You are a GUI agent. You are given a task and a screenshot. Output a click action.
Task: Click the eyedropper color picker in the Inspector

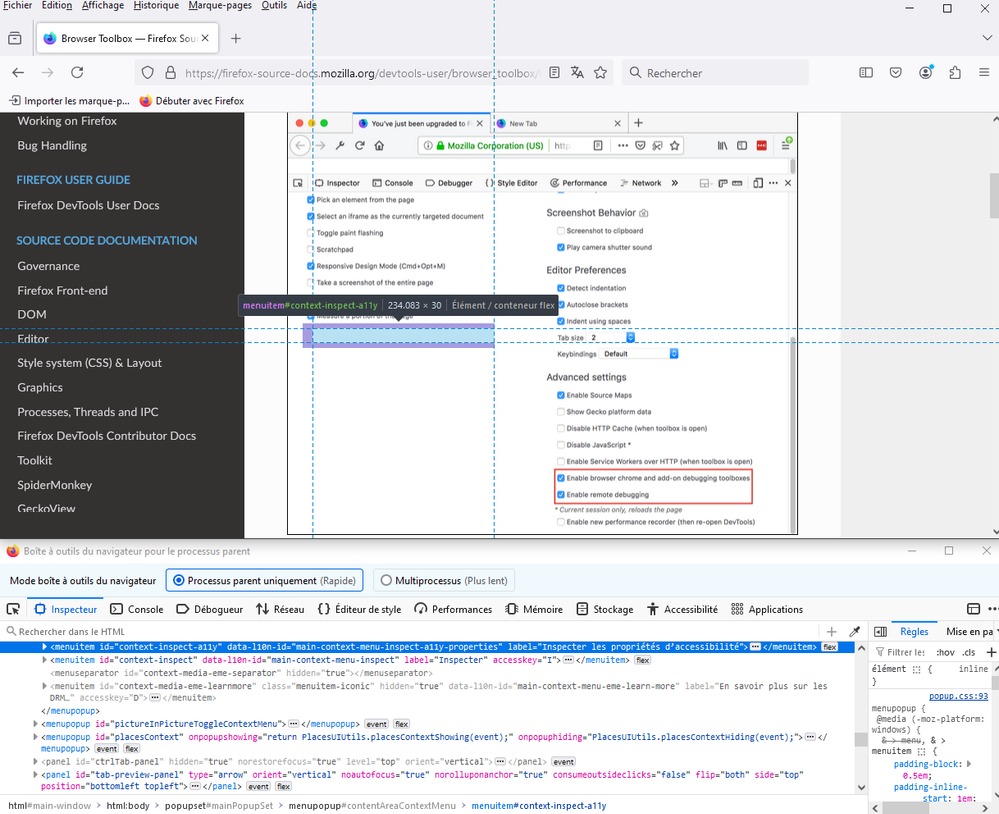[x=854, y=632]
